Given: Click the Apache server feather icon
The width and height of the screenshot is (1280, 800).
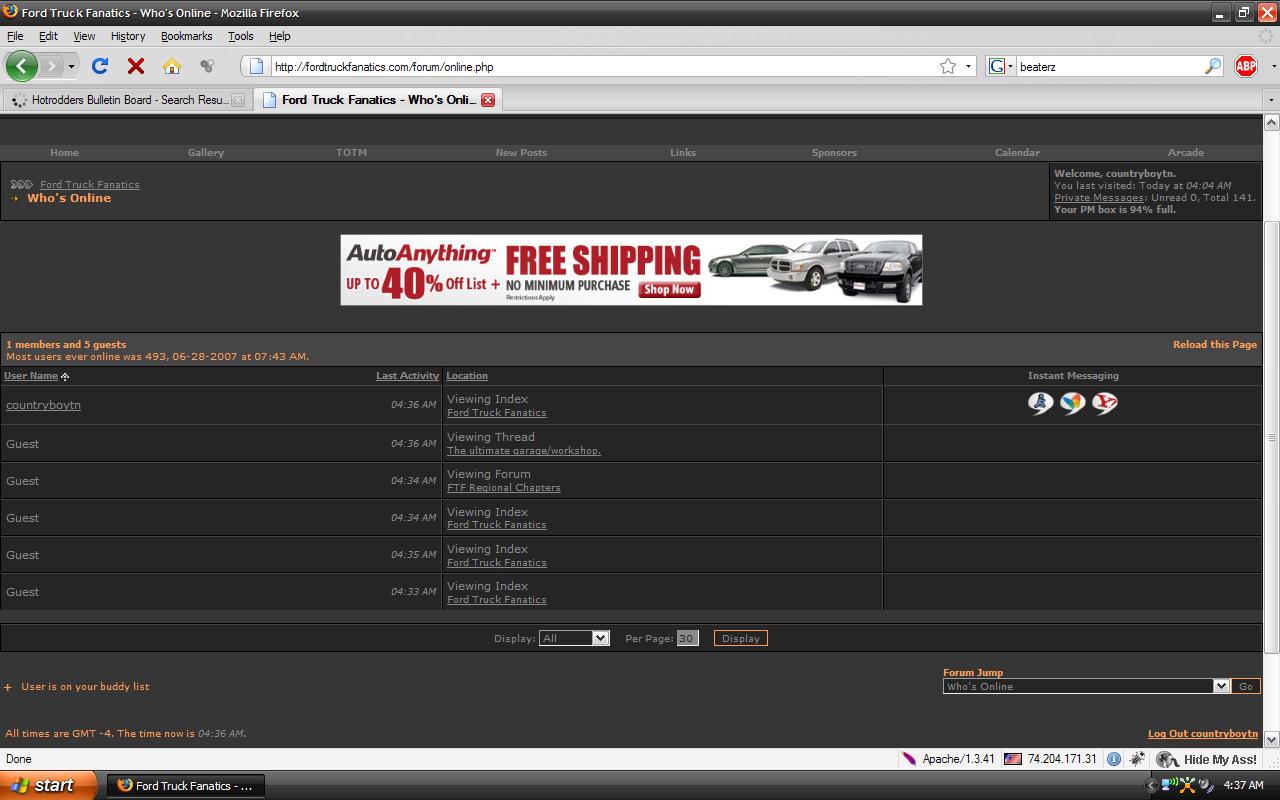Looking at the screenshot, I should (909, 759).
